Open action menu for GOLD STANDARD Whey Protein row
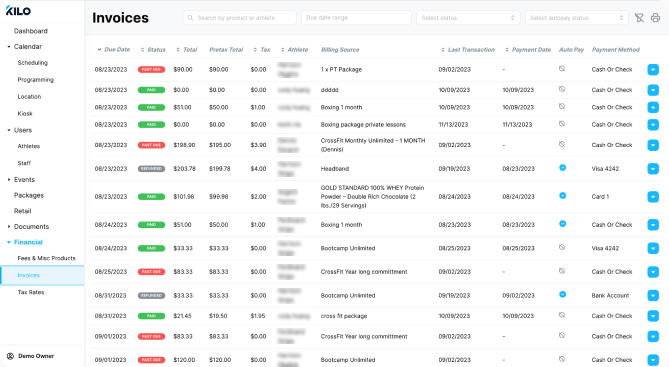669x367 pixels. [x=653, y=197]
